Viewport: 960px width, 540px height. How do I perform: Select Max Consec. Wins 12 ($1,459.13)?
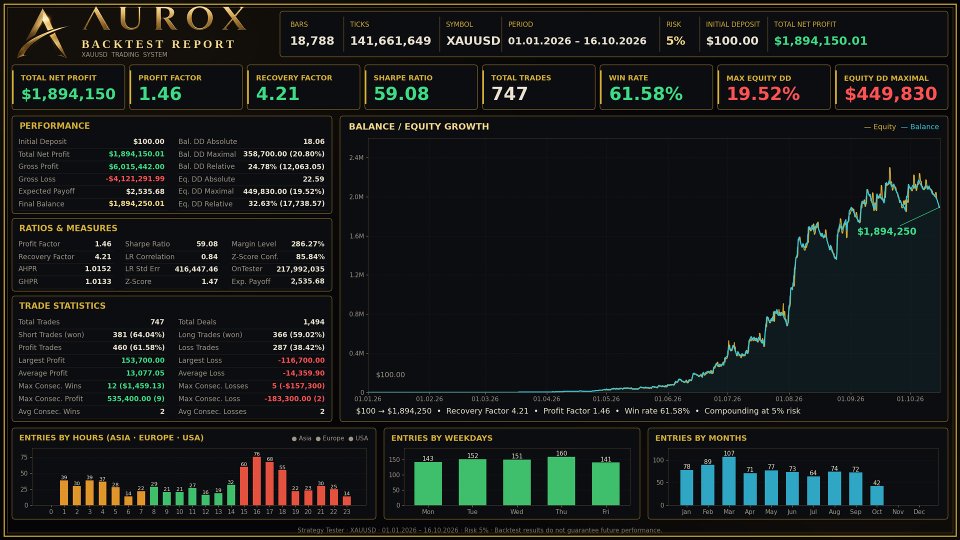(136, 386)
